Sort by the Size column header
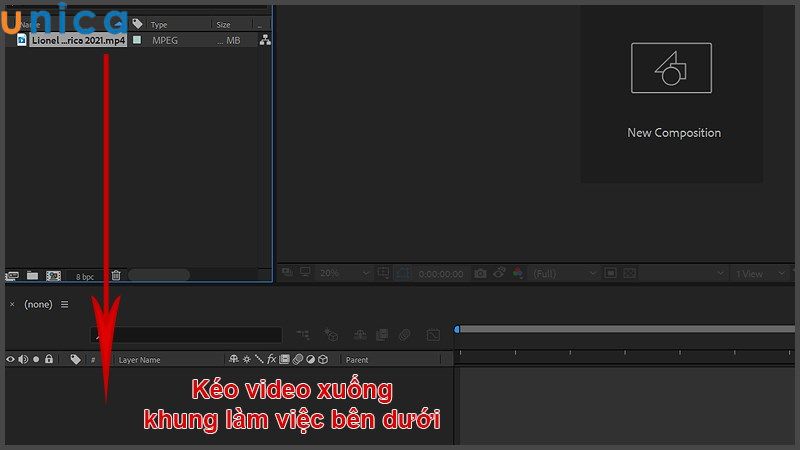This screenshot has height=450, width=800. (x=223, y=24)
